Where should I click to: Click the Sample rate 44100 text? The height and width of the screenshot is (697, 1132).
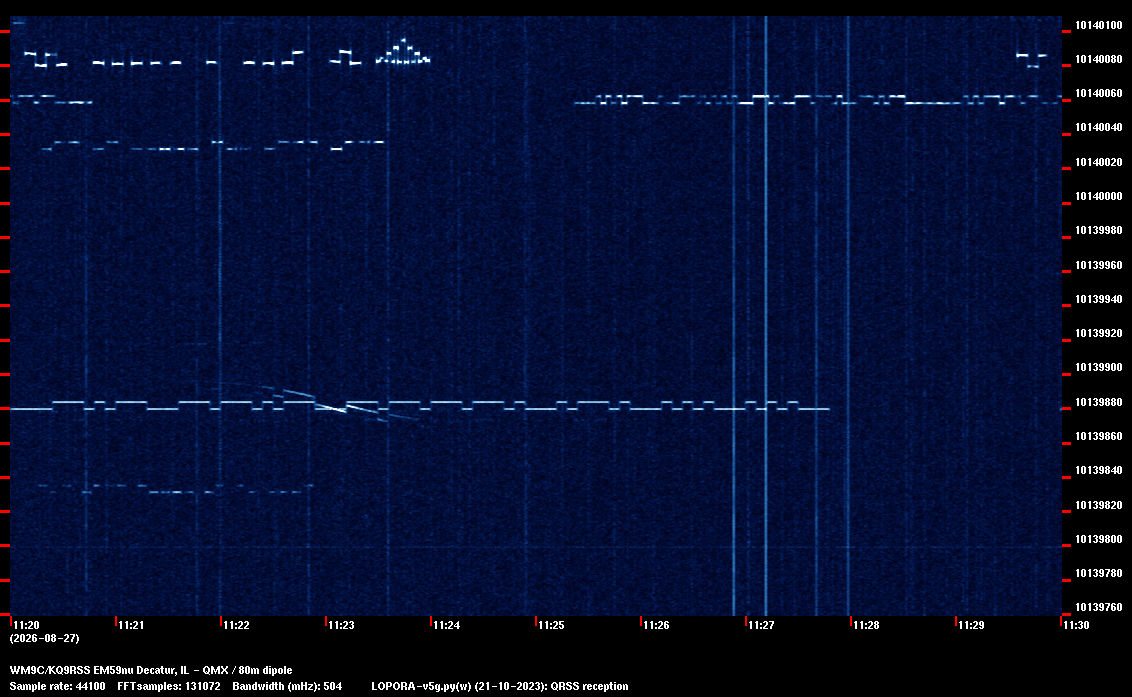click(x=57, y=686)
